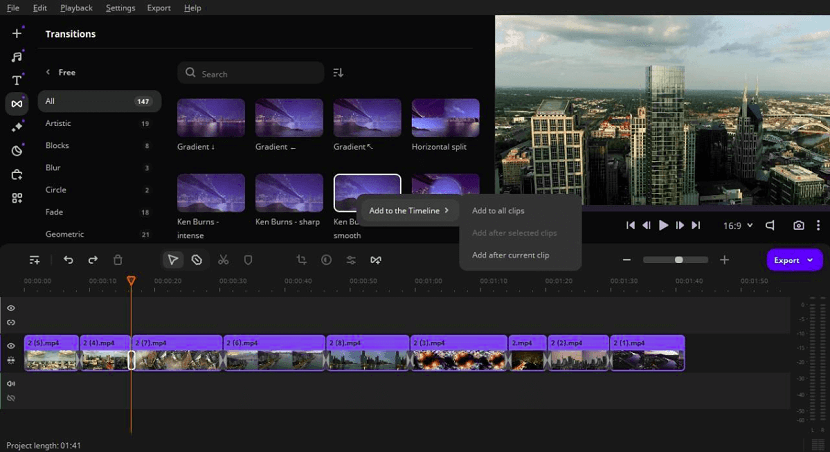Open the Export menu in menu bar
Screen dimensions: 830x452
tap(159, 8)
